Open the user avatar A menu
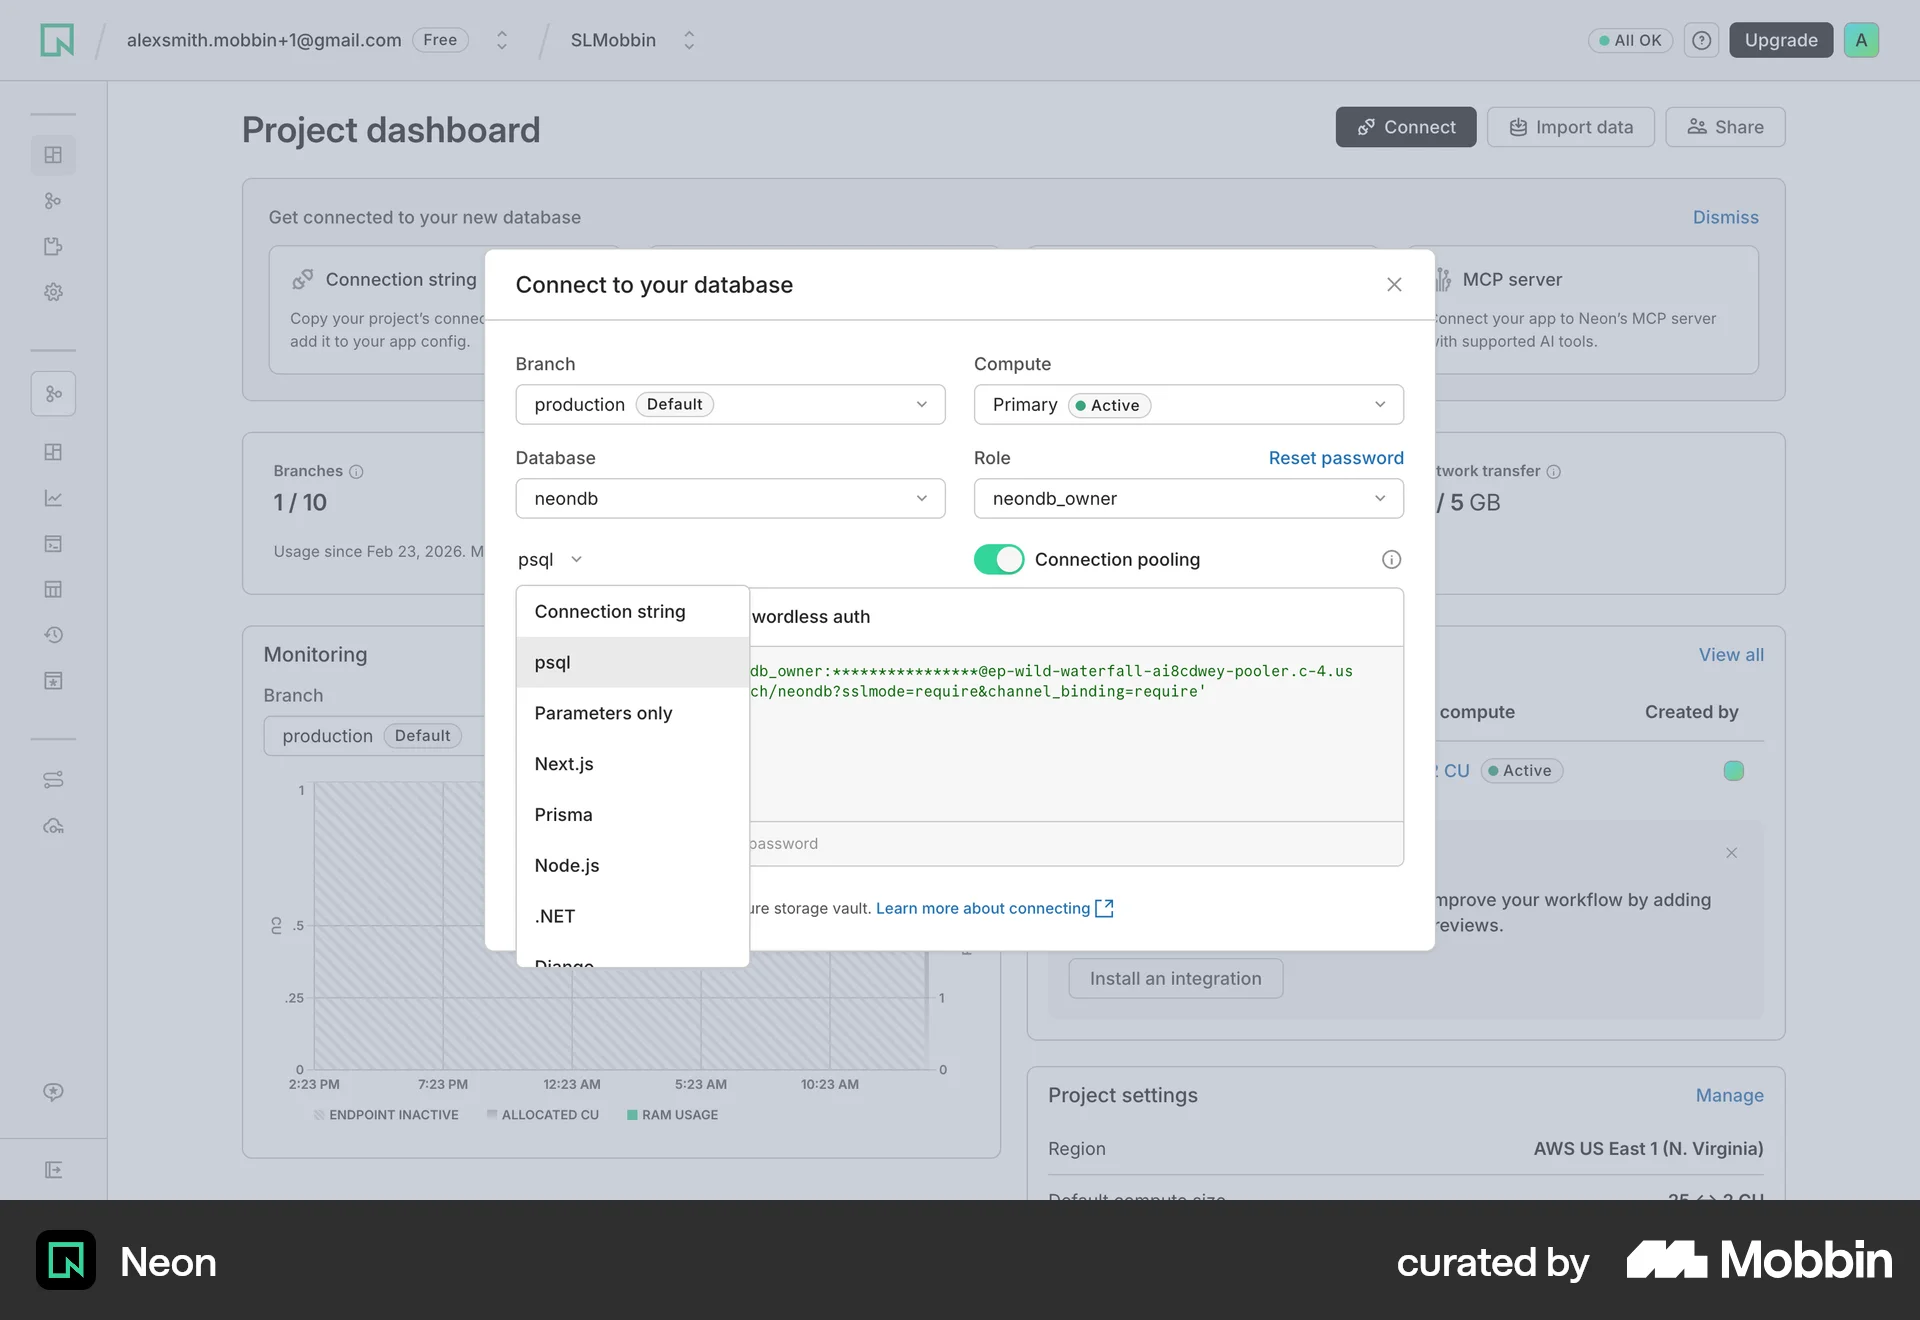This screenshot has width=1920, height=1320. pyautogui.click(x=1861, y=40)
